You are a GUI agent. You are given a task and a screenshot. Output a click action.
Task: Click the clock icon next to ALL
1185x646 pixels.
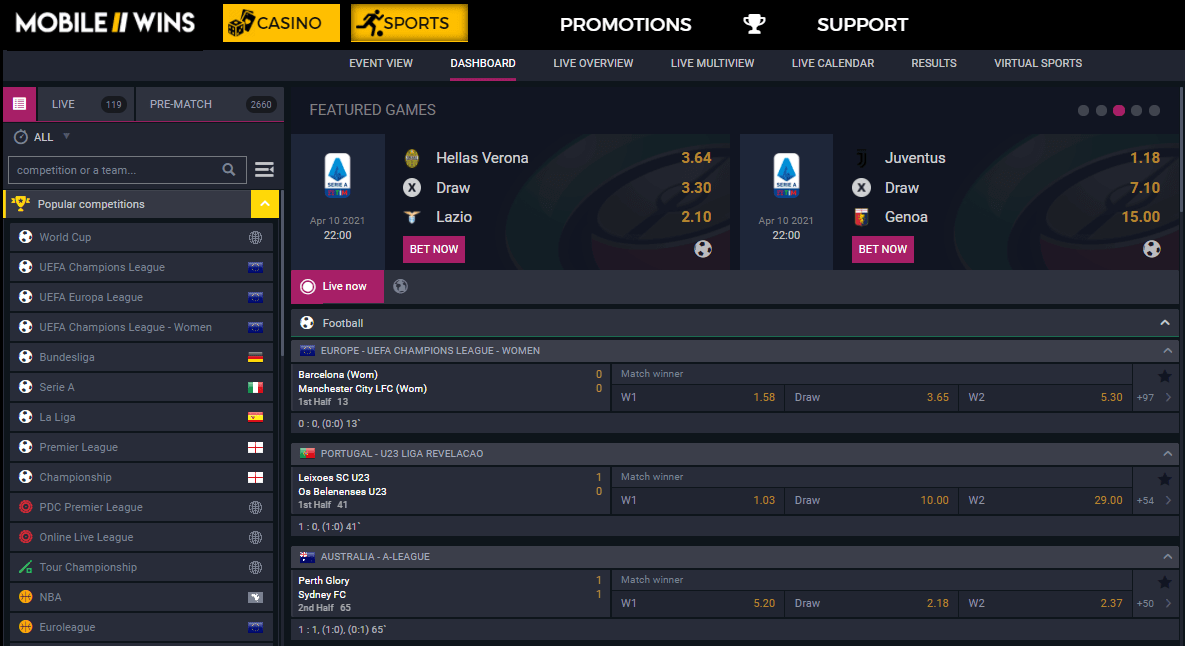coord(21,137)
